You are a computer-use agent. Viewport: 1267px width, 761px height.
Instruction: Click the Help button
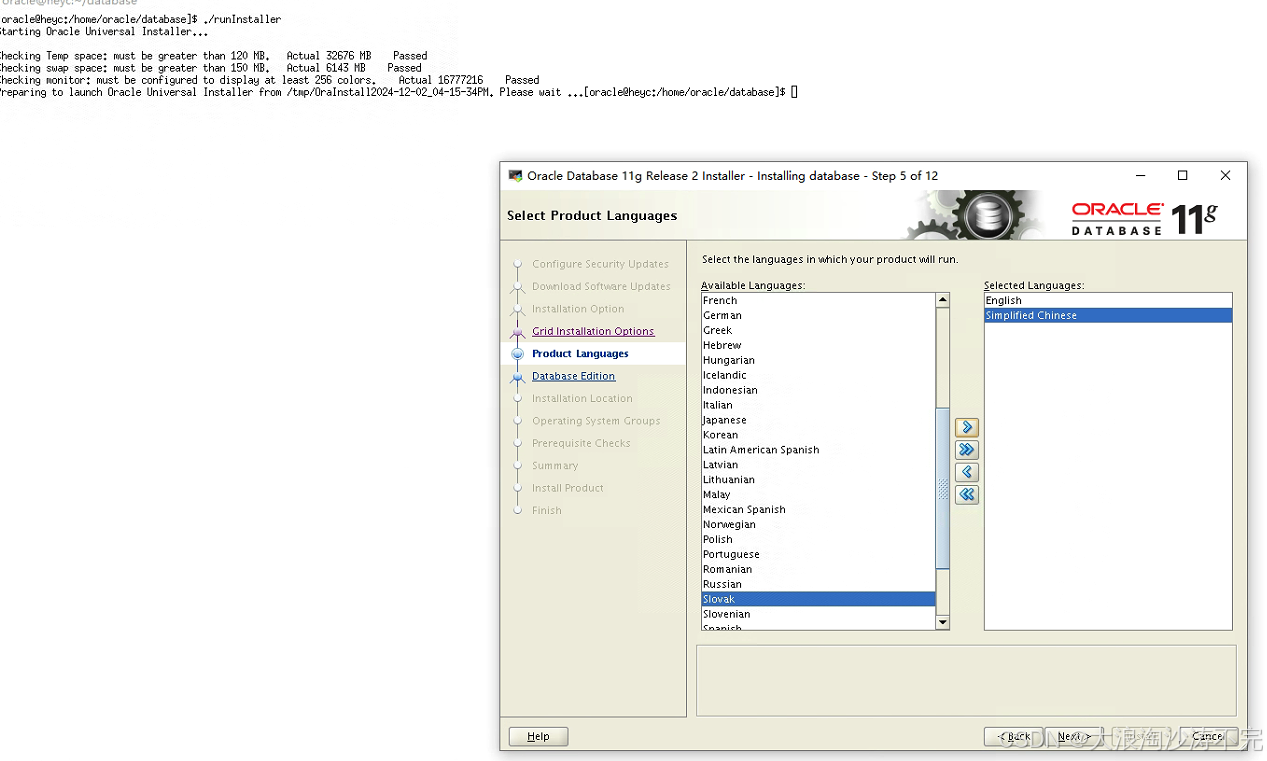(538, 736)
